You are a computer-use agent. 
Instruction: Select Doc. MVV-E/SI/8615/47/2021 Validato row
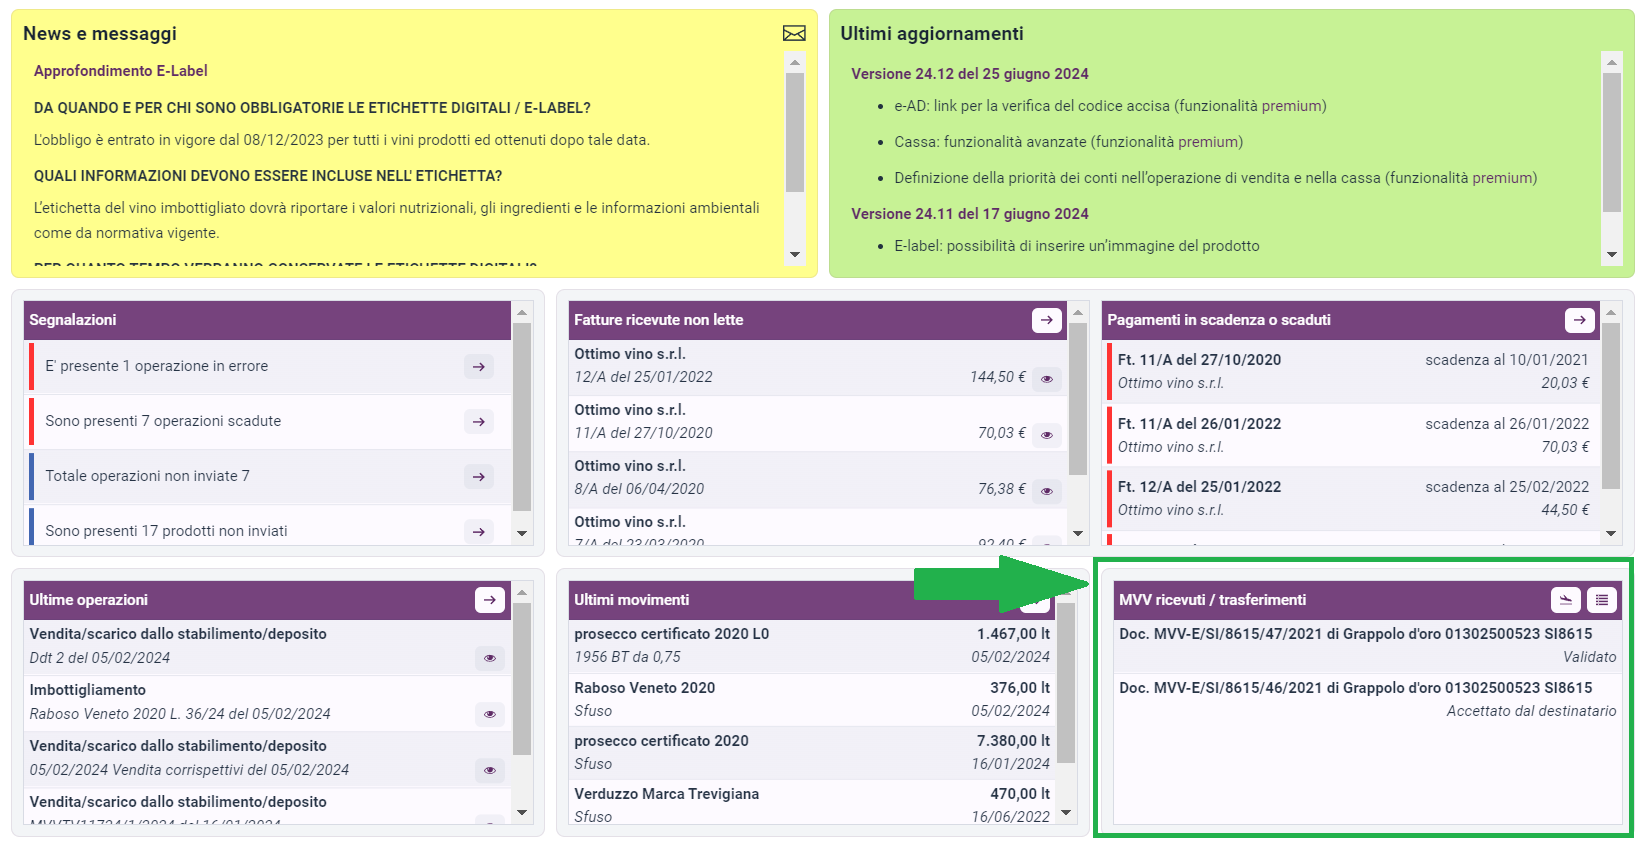(x=1367, y=646)
